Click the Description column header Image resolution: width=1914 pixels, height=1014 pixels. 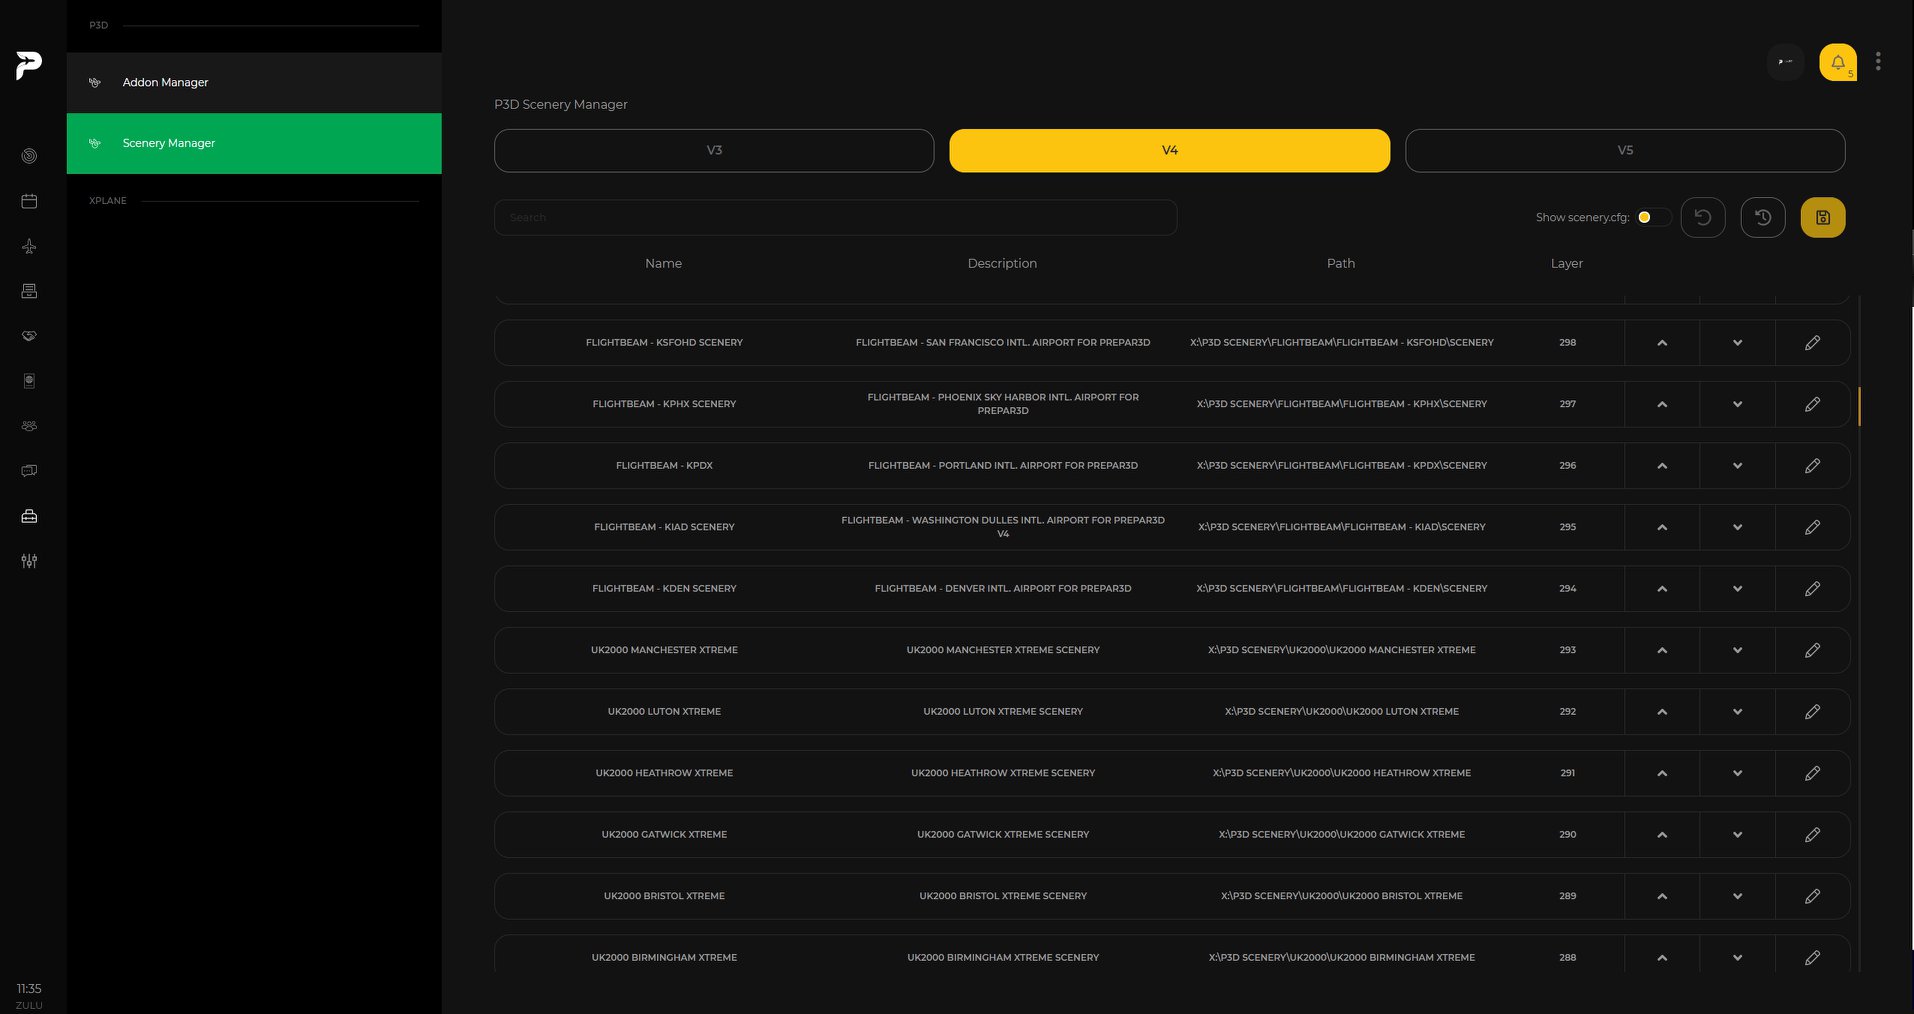1002,263
